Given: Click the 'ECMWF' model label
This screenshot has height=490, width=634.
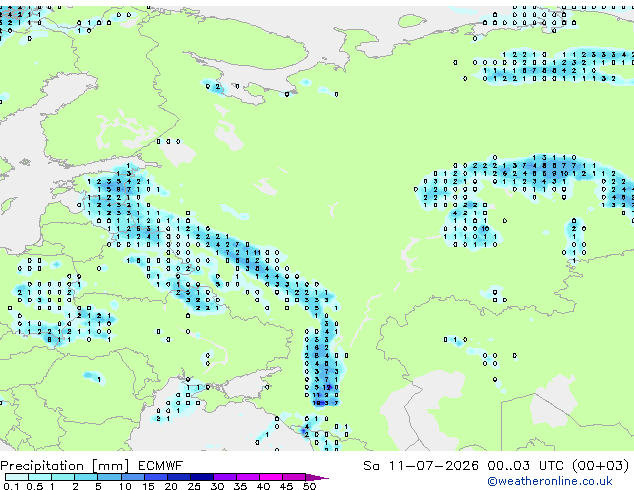Looking at the screenshot, I should [x=161, y=466].
